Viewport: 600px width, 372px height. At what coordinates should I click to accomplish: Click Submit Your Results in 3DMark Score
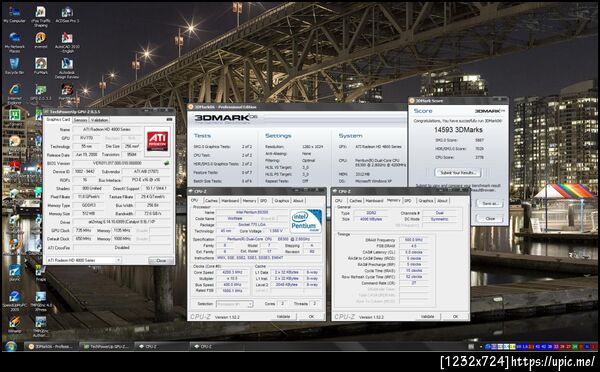[458, 173]
